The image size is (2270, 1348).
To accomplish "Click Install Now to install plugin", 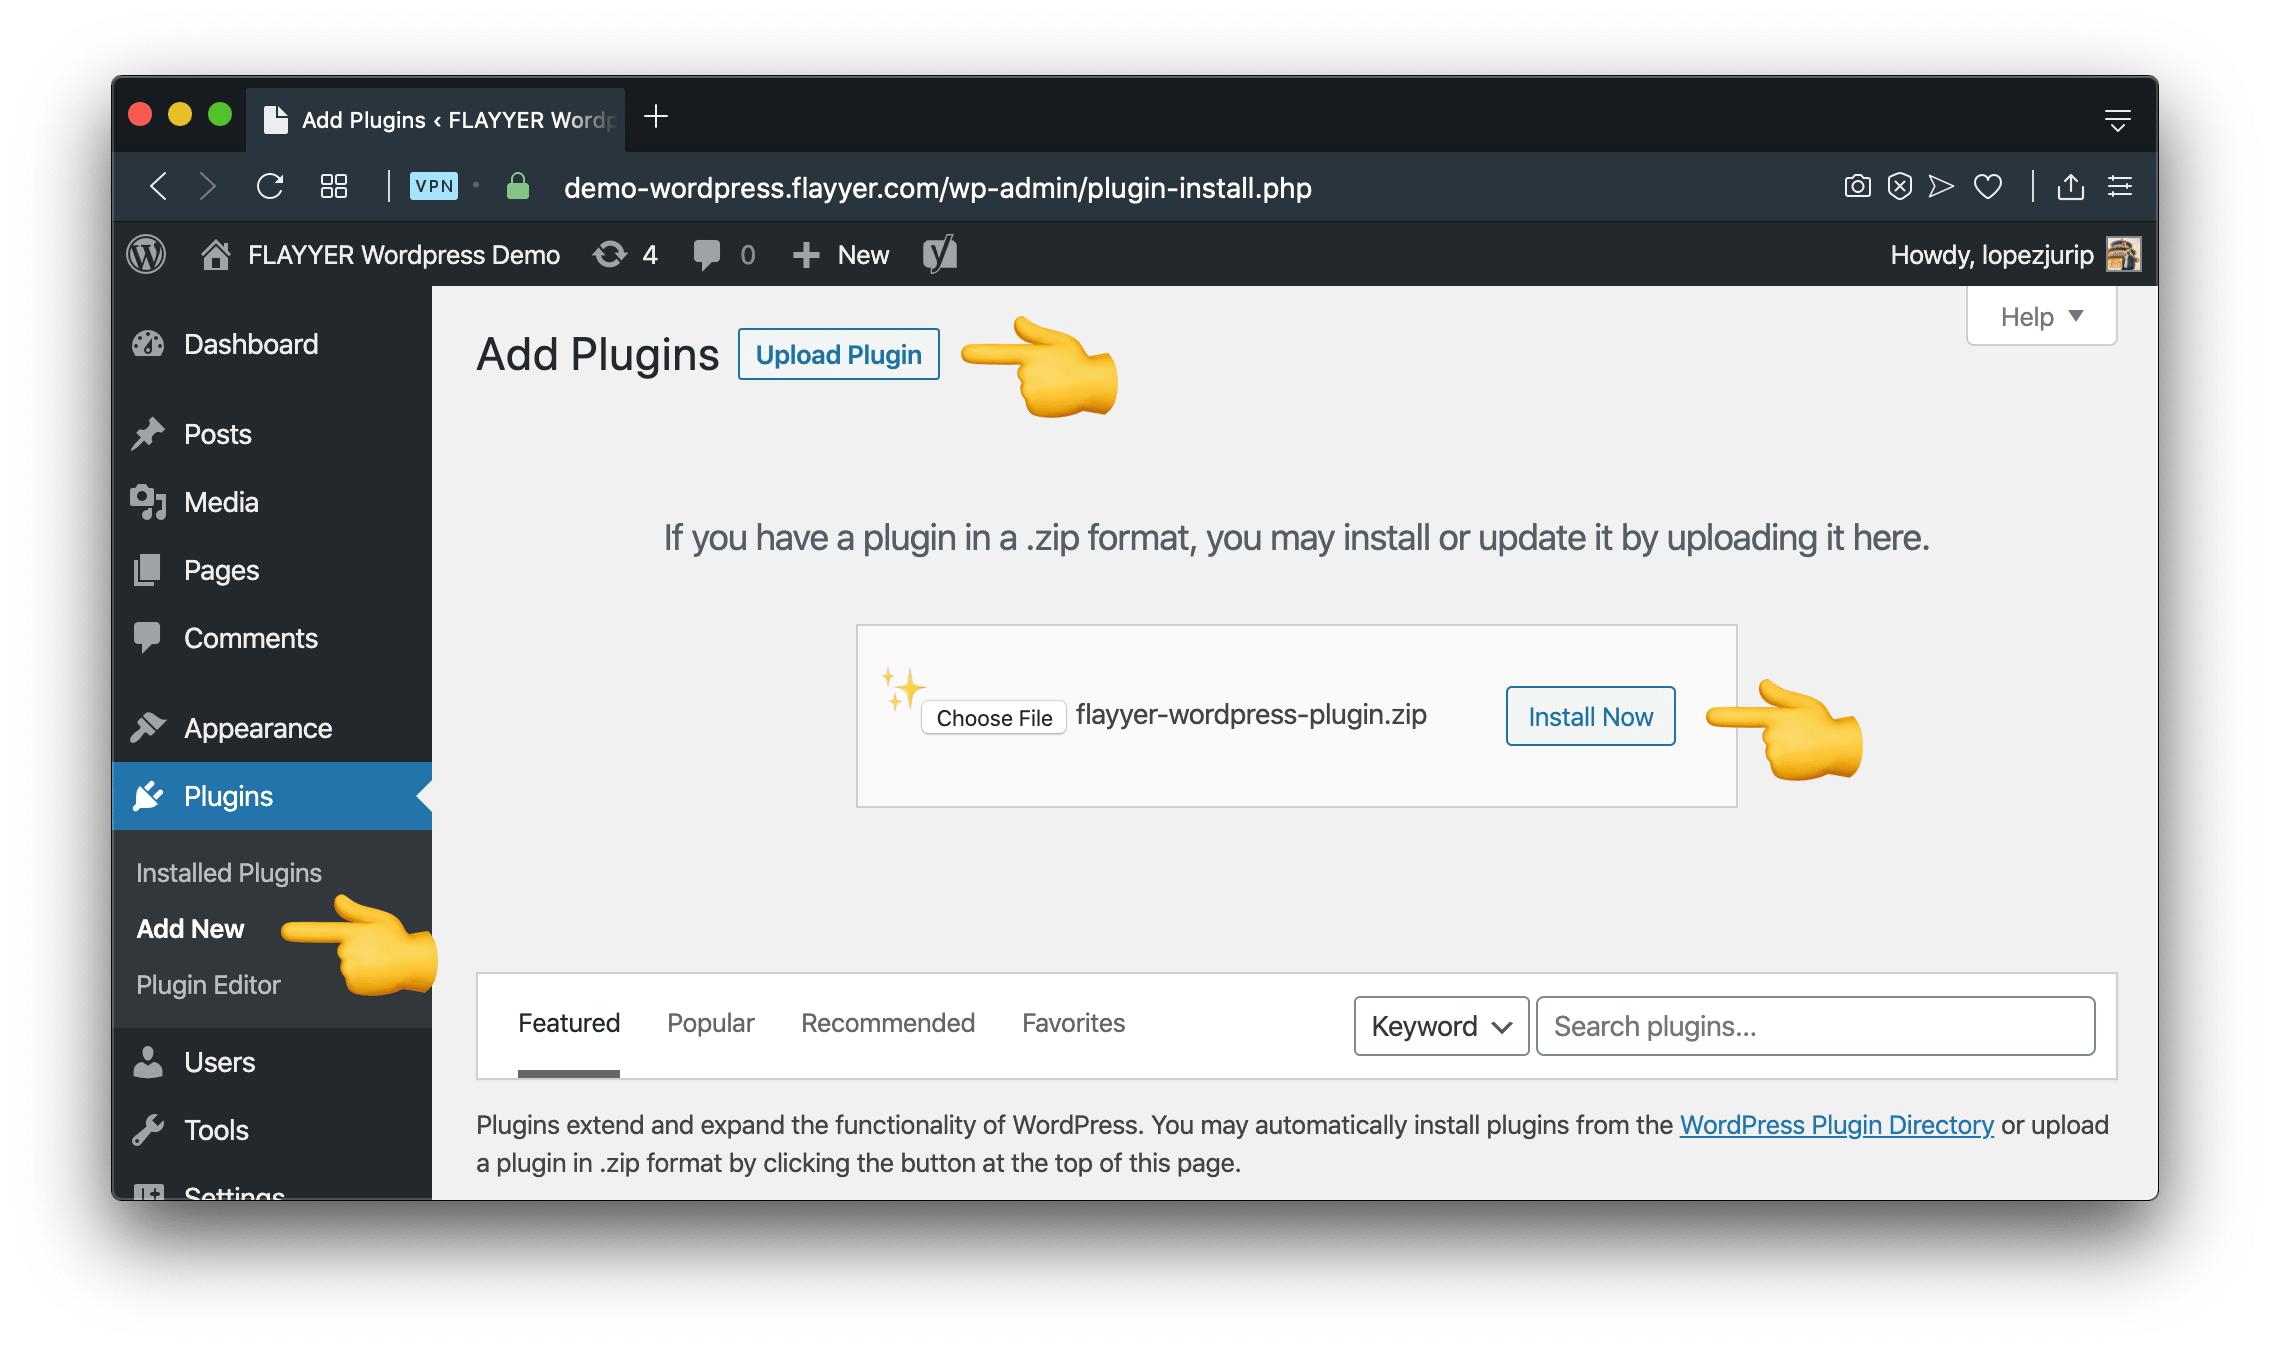I will pos(1588,717).
